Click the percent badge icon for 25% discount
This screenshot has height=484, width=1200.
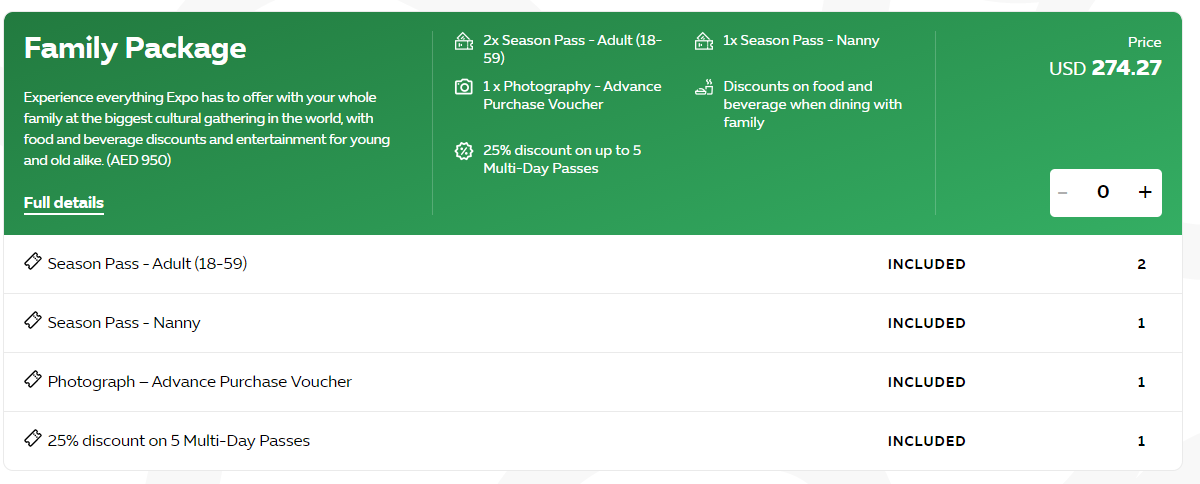(463, 151)
